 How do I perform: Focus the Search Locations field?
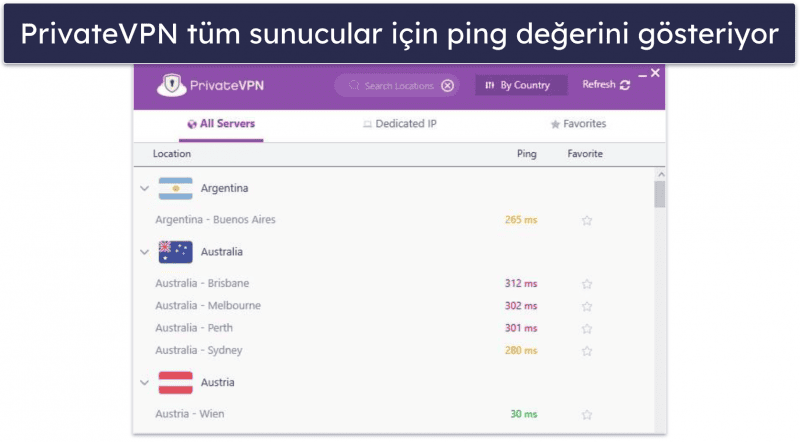(398, 85)
